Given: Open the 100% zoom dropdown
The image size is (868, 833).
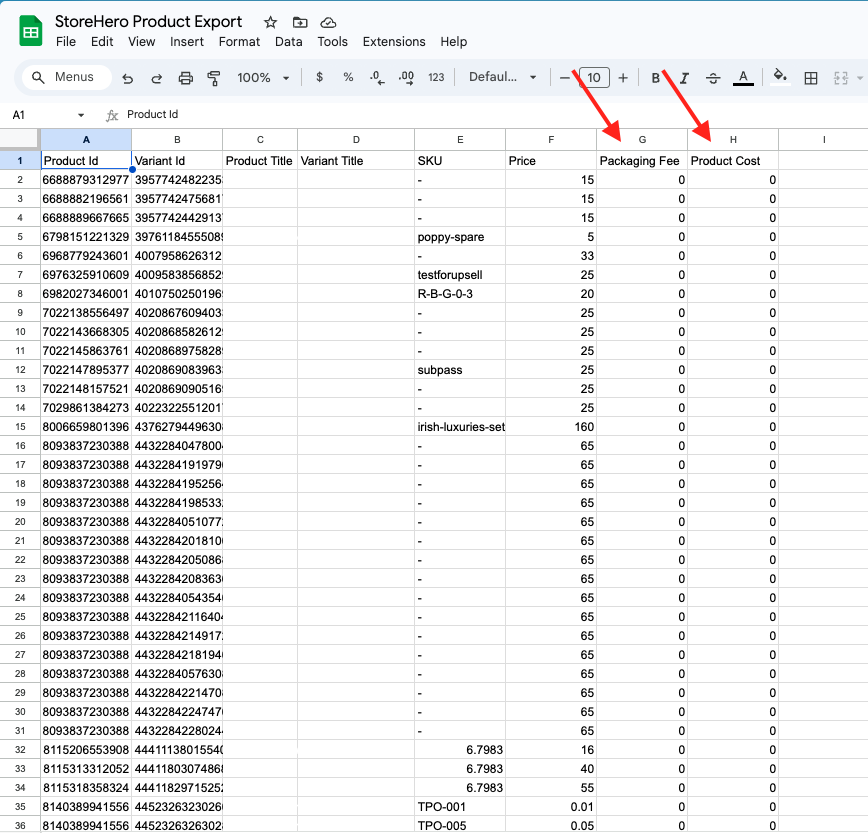Looking at the screenshot, I should pos(263,78).
